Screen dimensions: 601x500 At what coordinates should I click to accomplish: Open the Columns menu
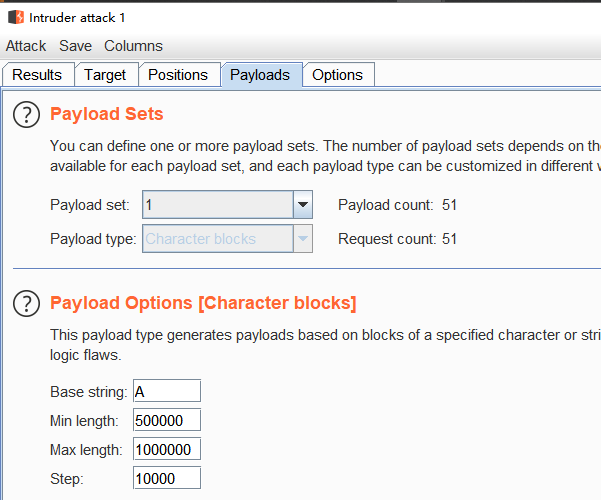click(133, 46)
